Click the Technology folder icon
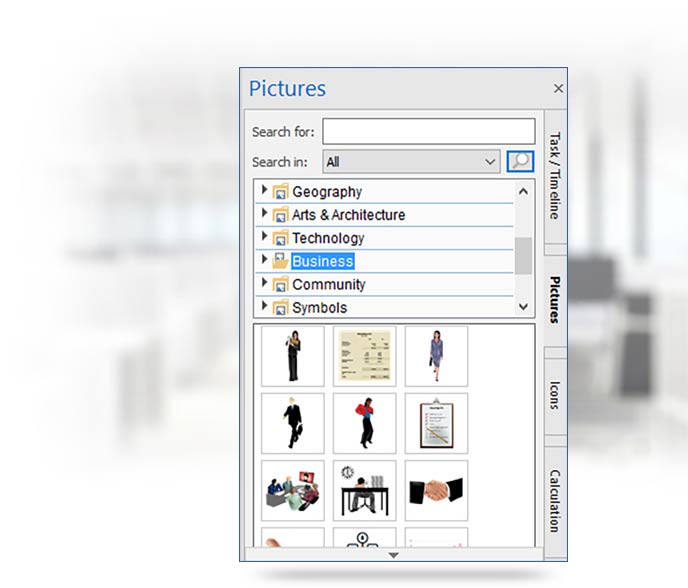The height and width of the screenshot is (588, 688). click(280, 238)
